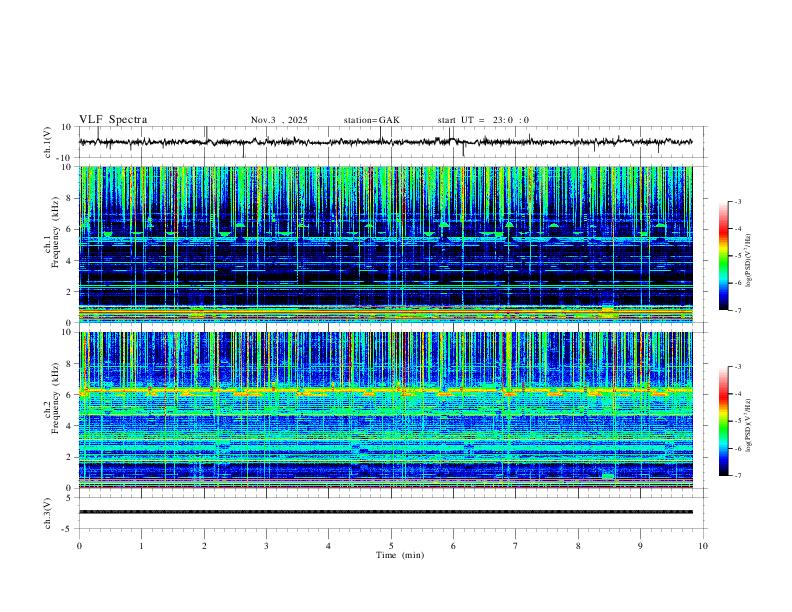Click the 'ch.1(V)' waveform axis label
Screen dimensions: 792x612
tap(48, 142)
